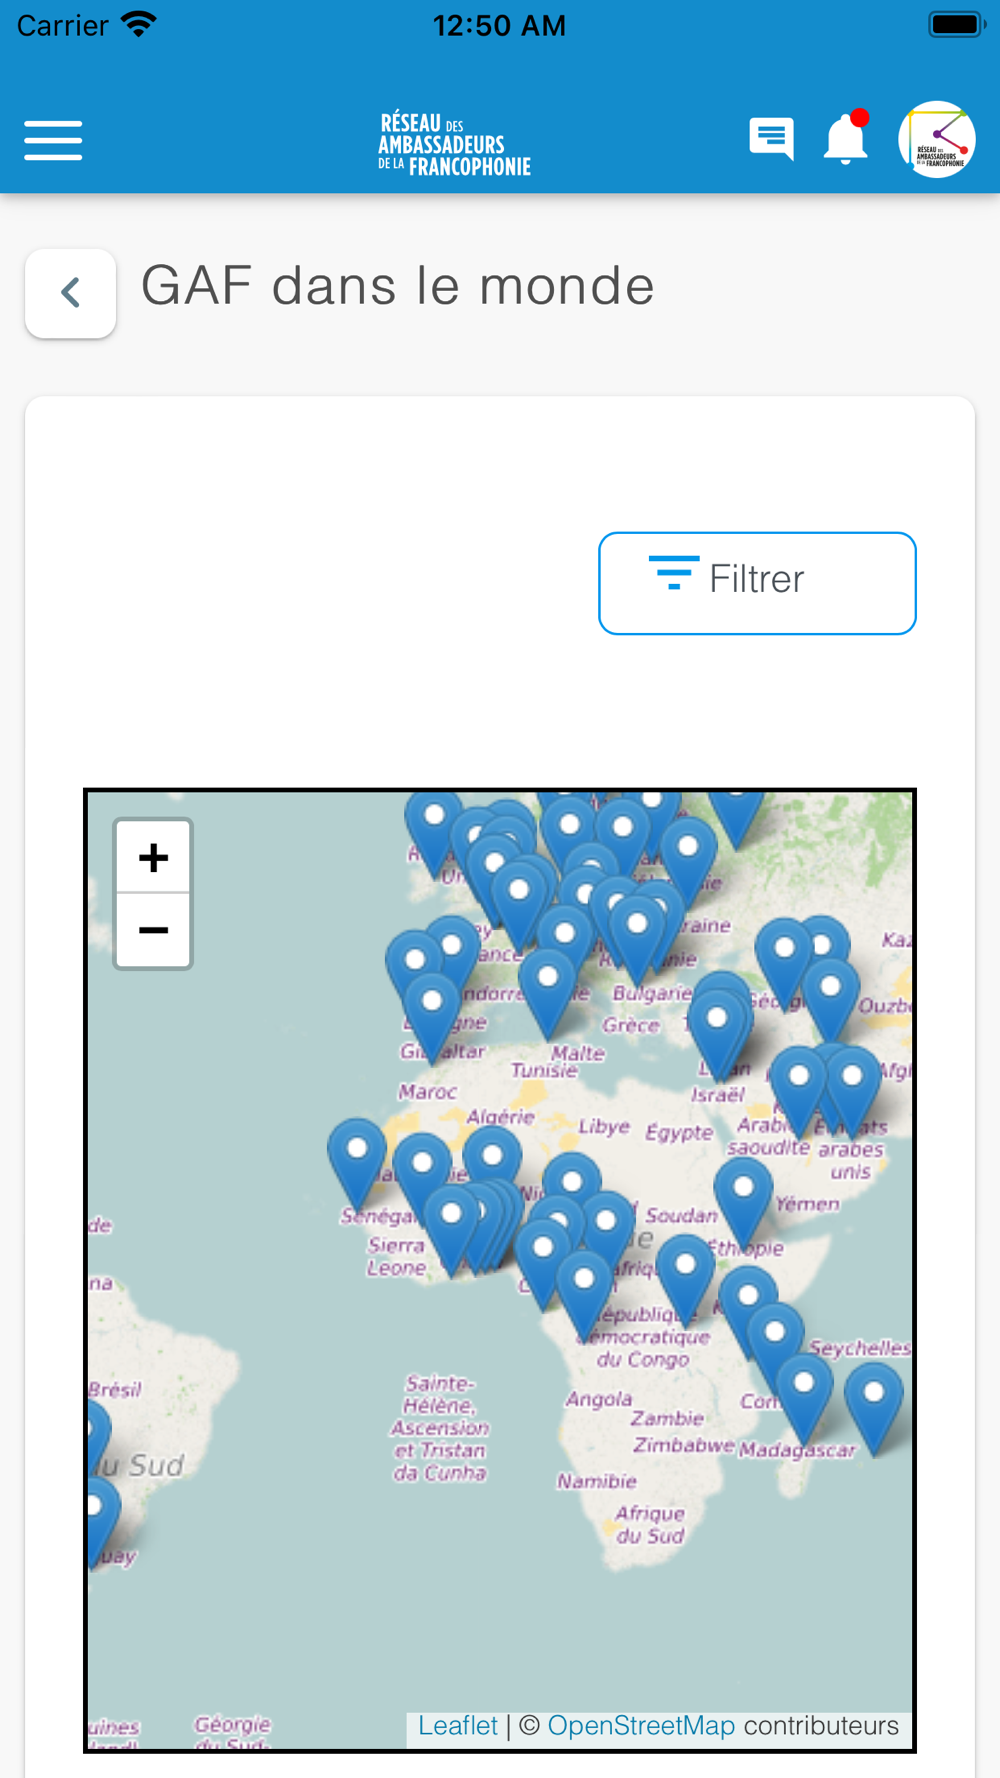Select the map pin near Madagascar on the far right
This screenshot has width=1000, height=1778.
(874, 1410)
